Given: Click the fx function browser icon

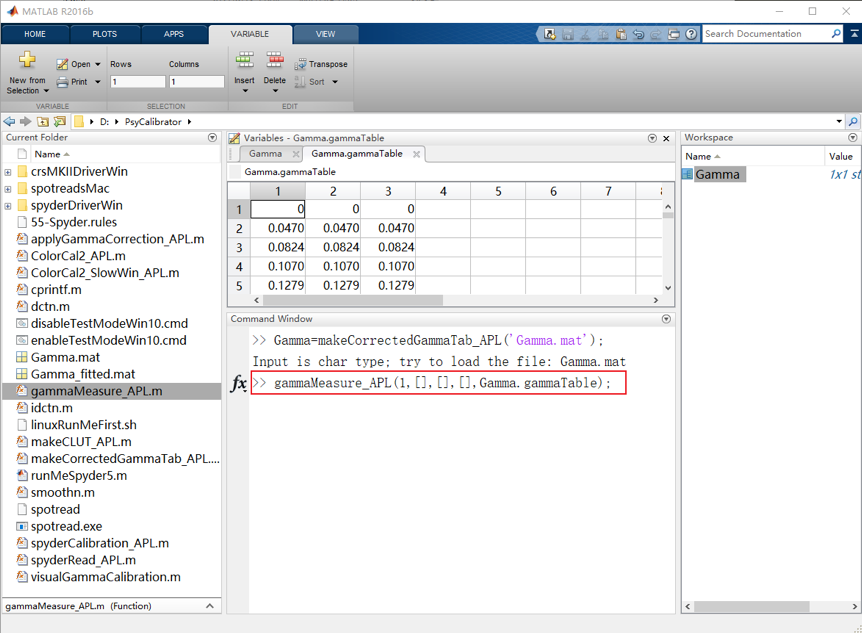Looking at the screenshot, I should [x=239, y=383].
